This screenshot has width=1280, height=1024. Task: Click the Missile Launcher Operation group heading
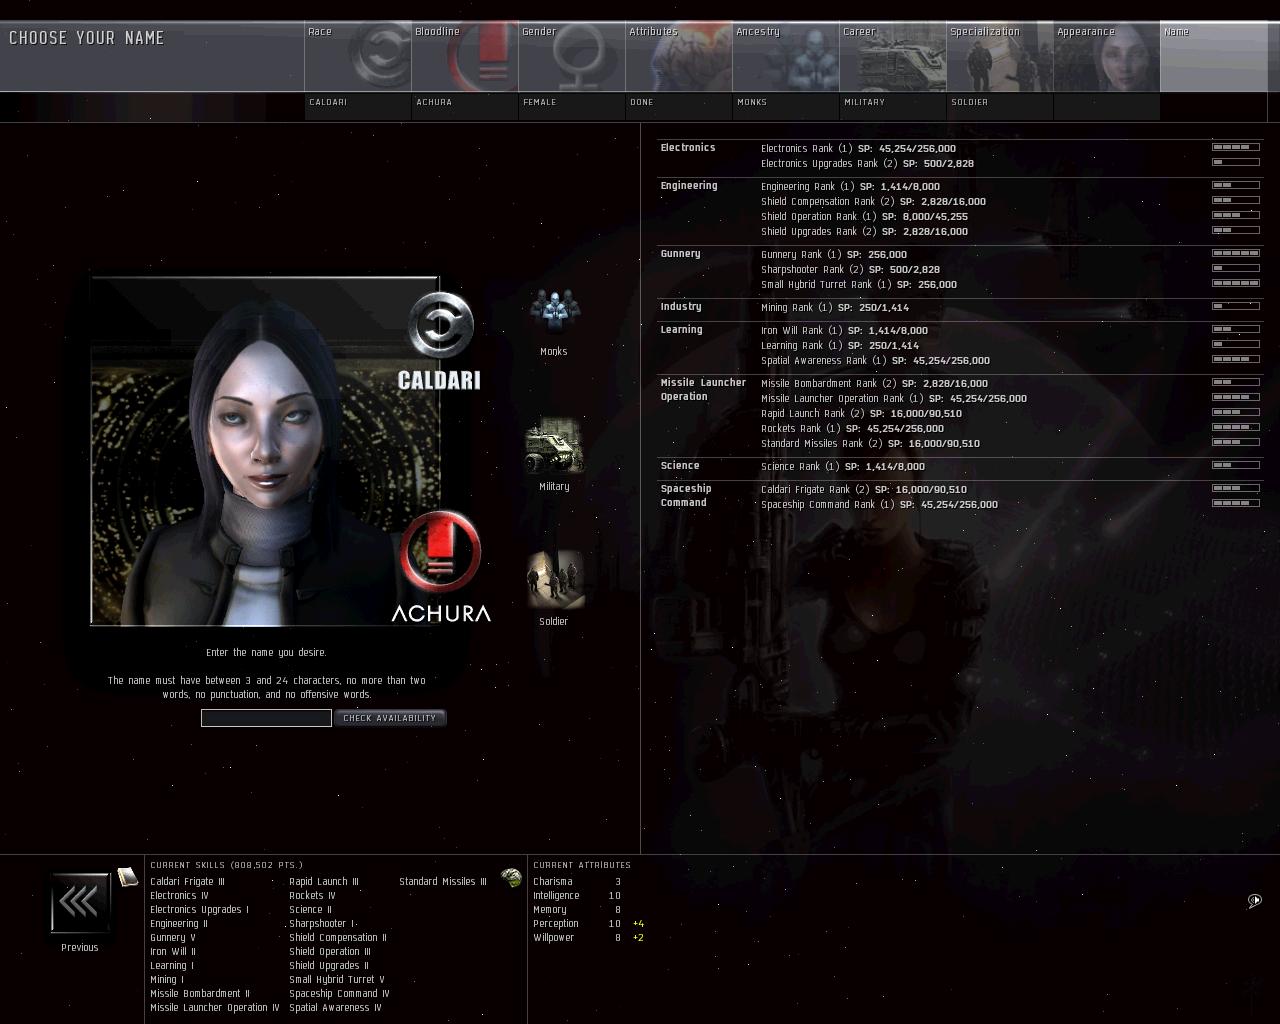click(703, 390)
